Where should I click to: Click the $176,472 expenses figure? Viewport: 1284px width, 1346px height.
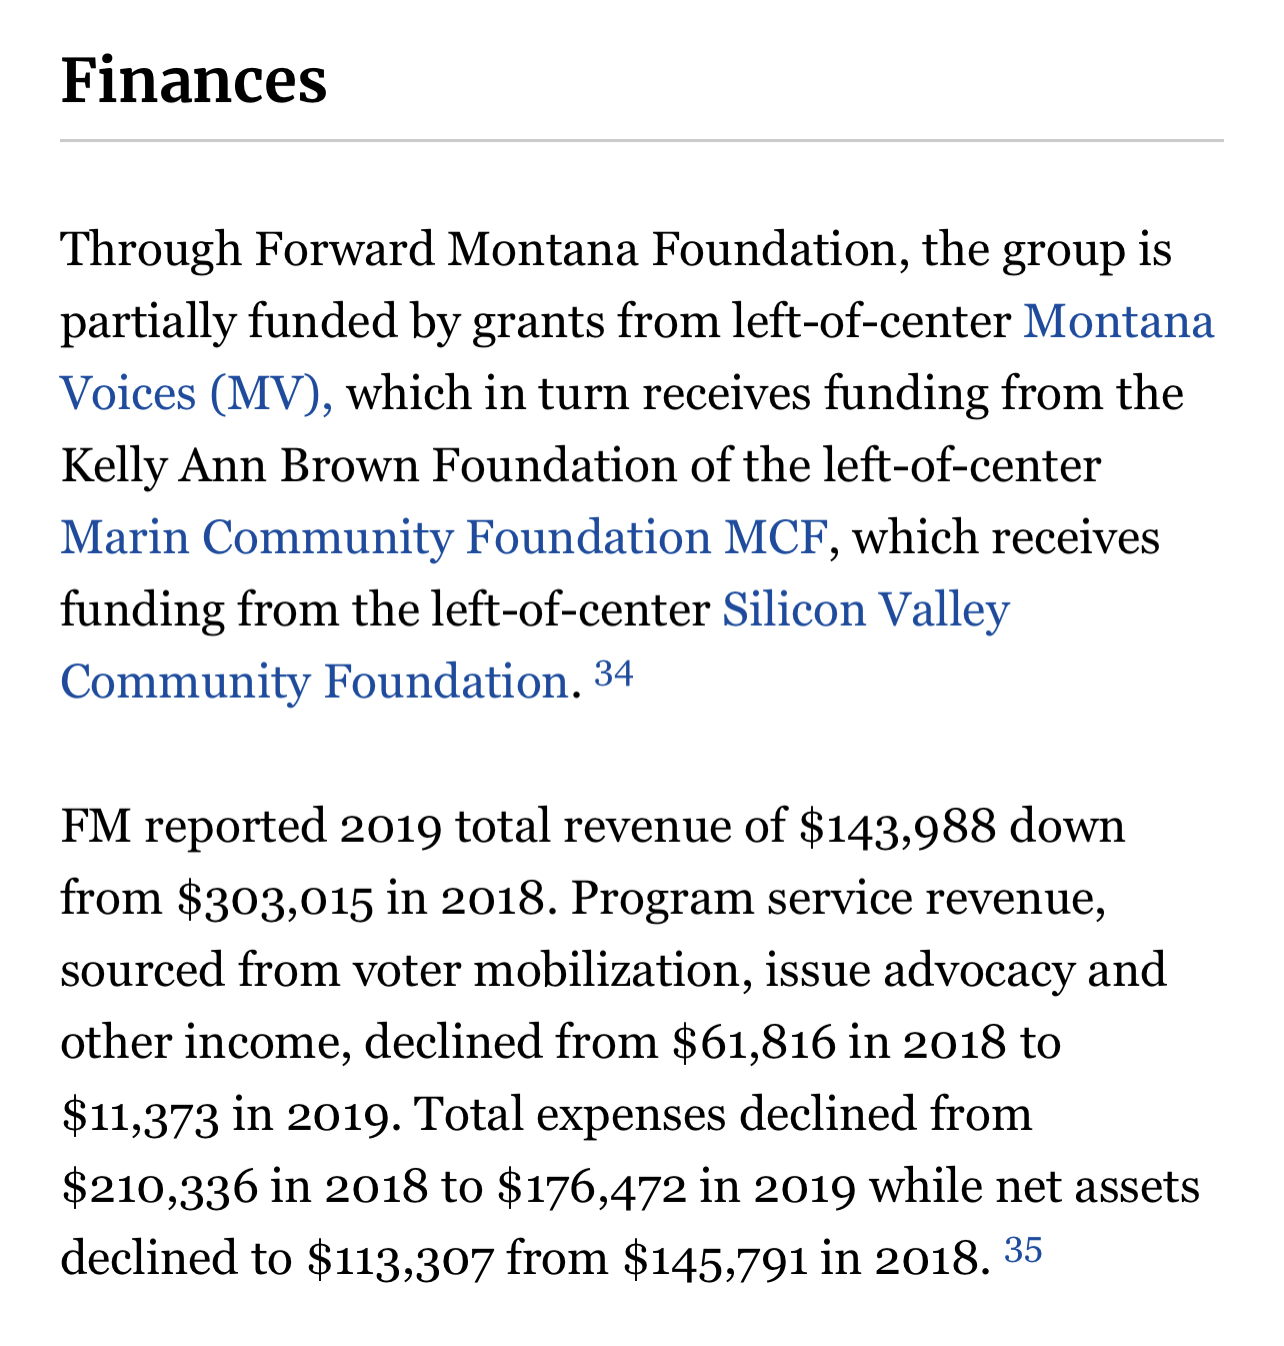pos(592,1187)
